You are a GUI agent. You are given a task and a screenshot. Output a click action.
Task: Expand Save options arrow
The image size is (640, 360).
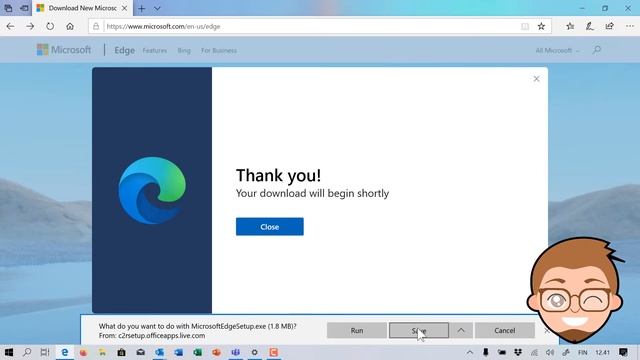[x=461, y=330]
